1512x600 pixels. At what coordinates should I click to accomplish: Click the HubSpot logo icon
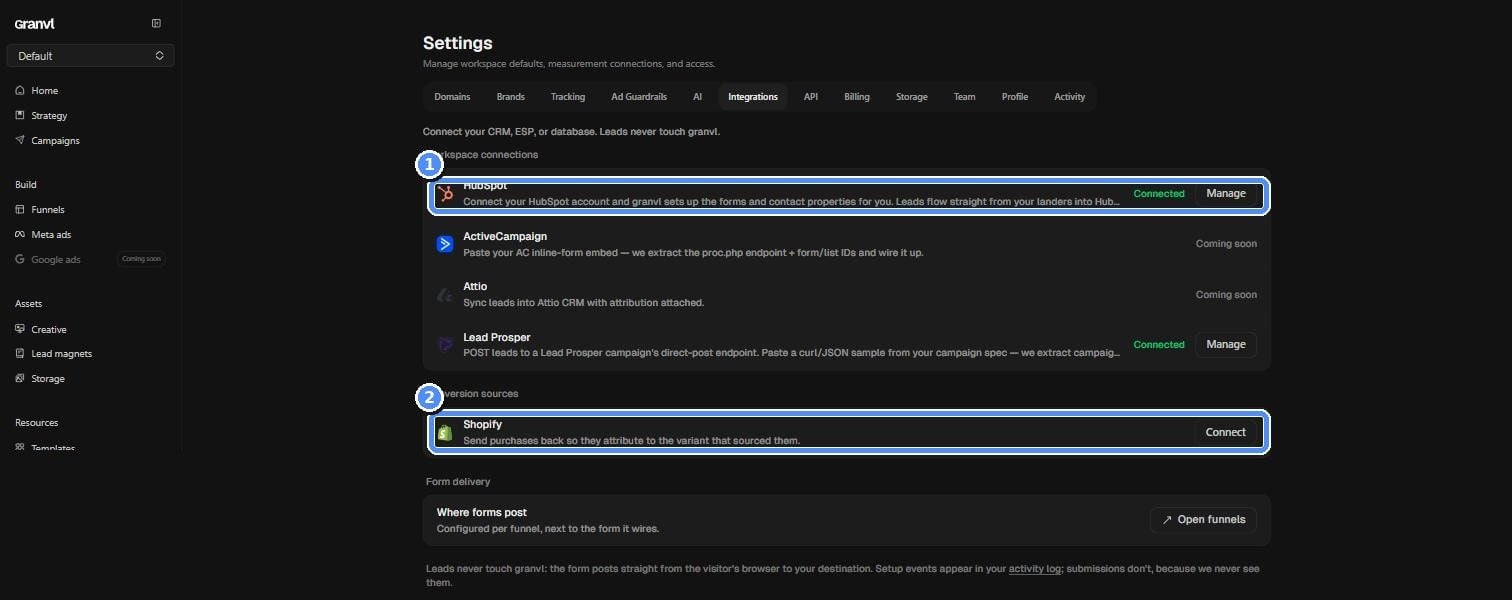445,194
